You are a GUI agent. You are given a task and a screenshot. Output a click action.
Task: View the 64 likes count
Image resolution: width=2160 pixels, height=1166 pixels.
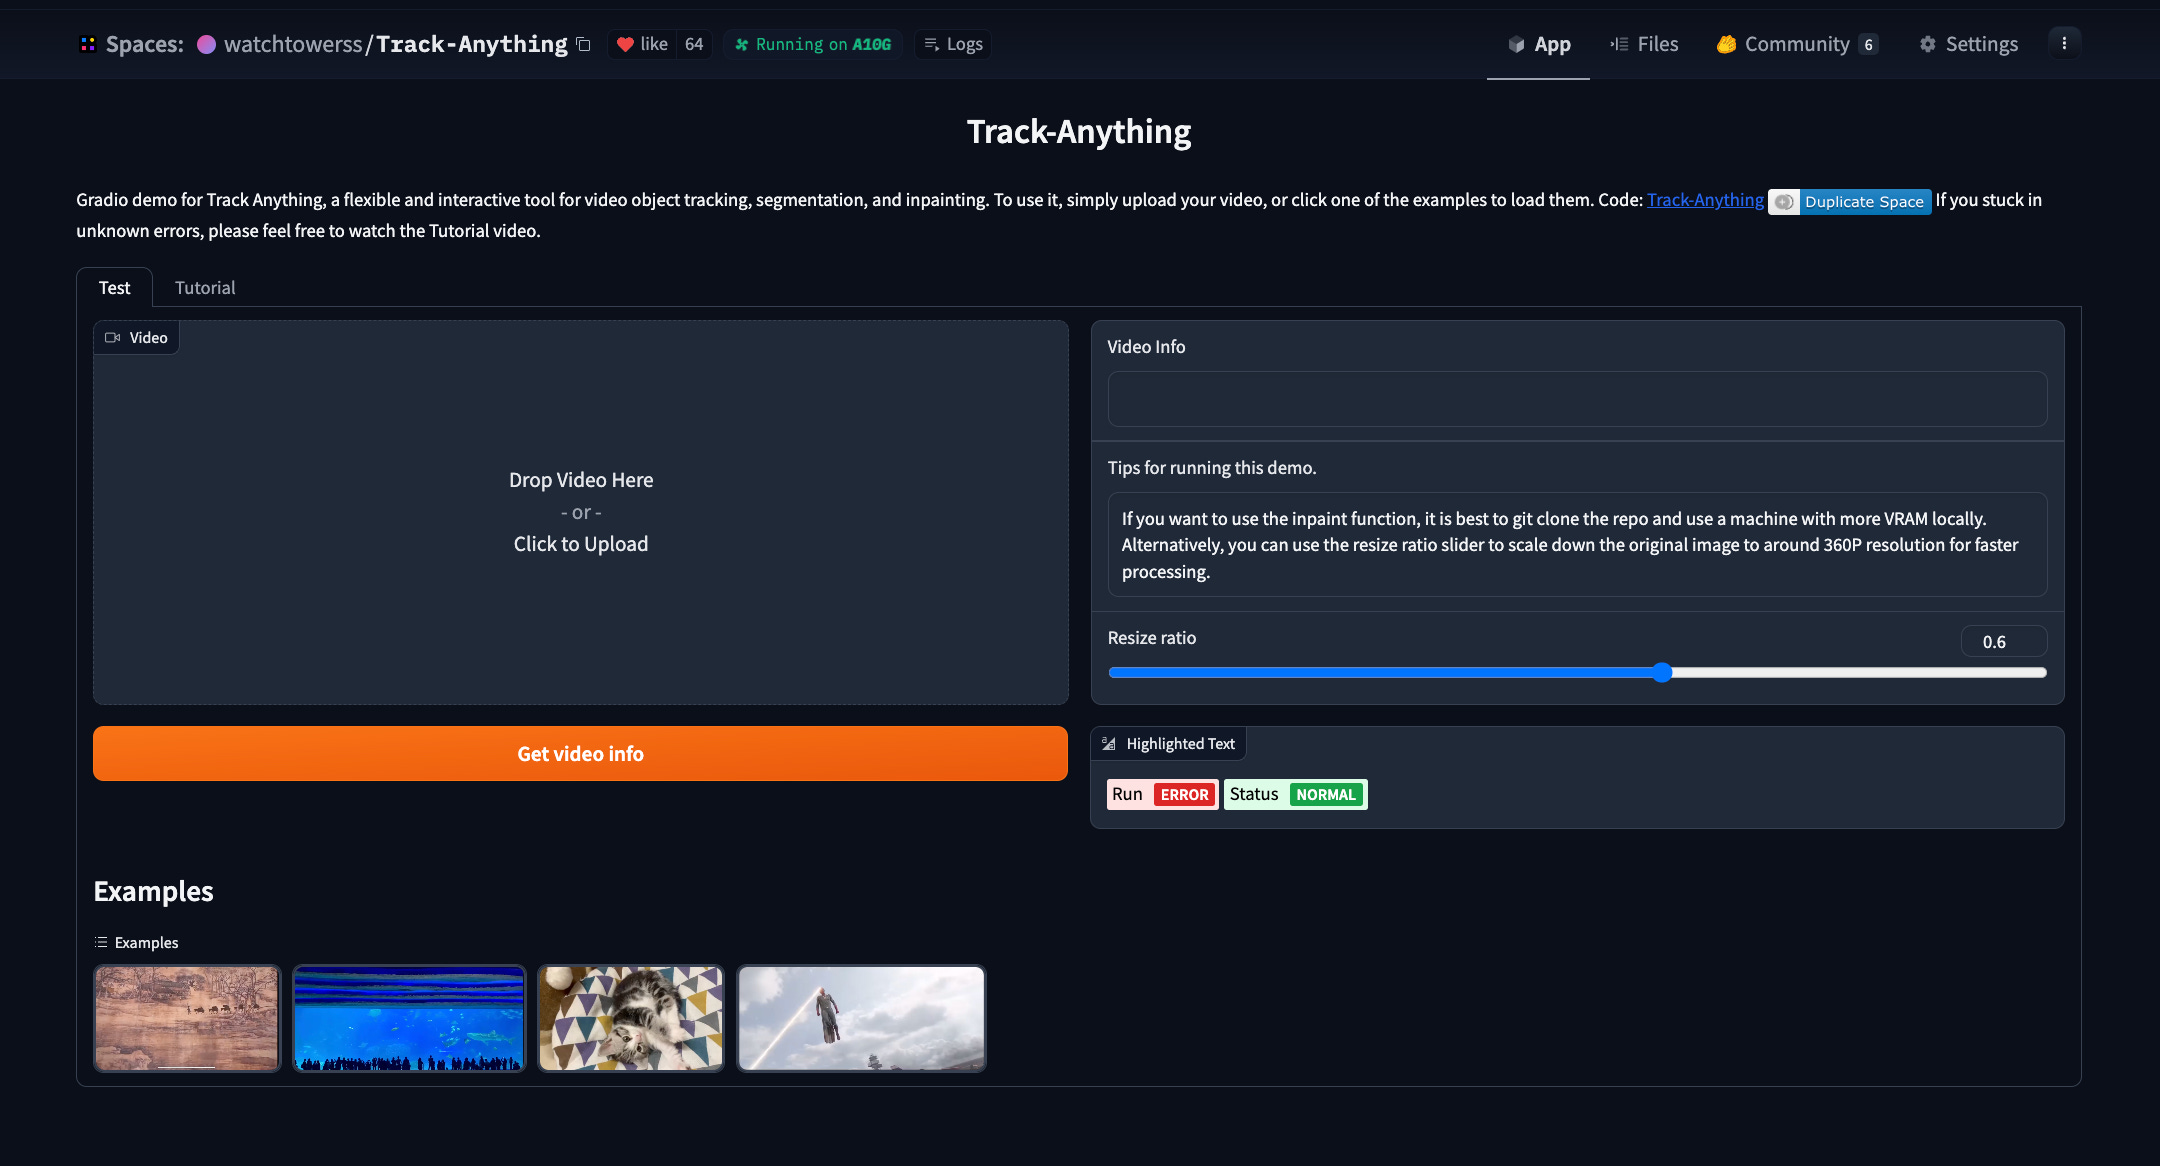694,44
